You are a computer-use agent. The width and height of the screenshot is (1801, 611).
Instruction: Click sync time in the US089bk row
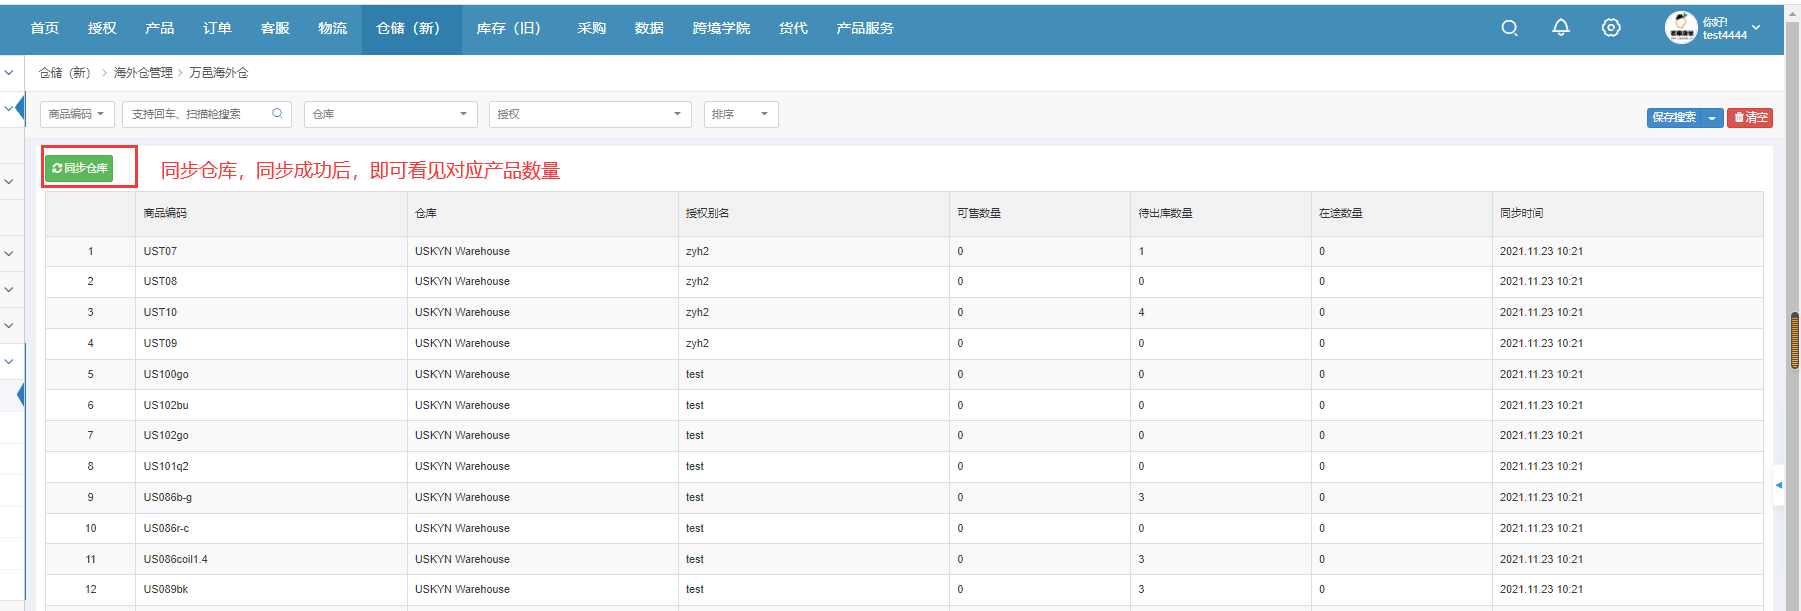(x=1541, y=589)
